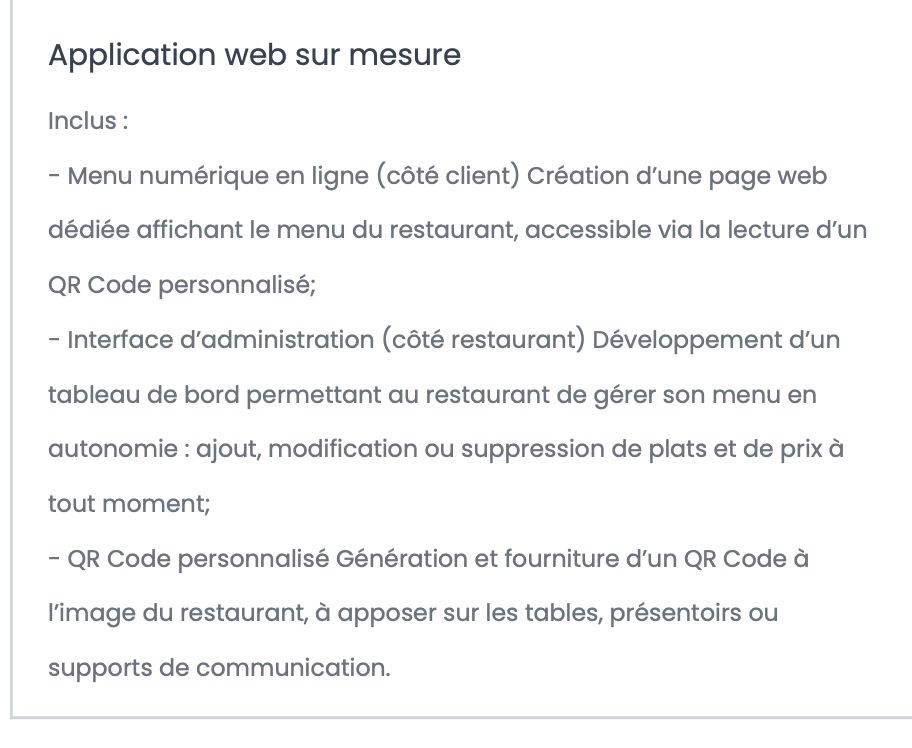This screenshot has height=748, width=912.
Task: Click the line starting "autonomie : ajout"
Action: [x=446, y=449]
